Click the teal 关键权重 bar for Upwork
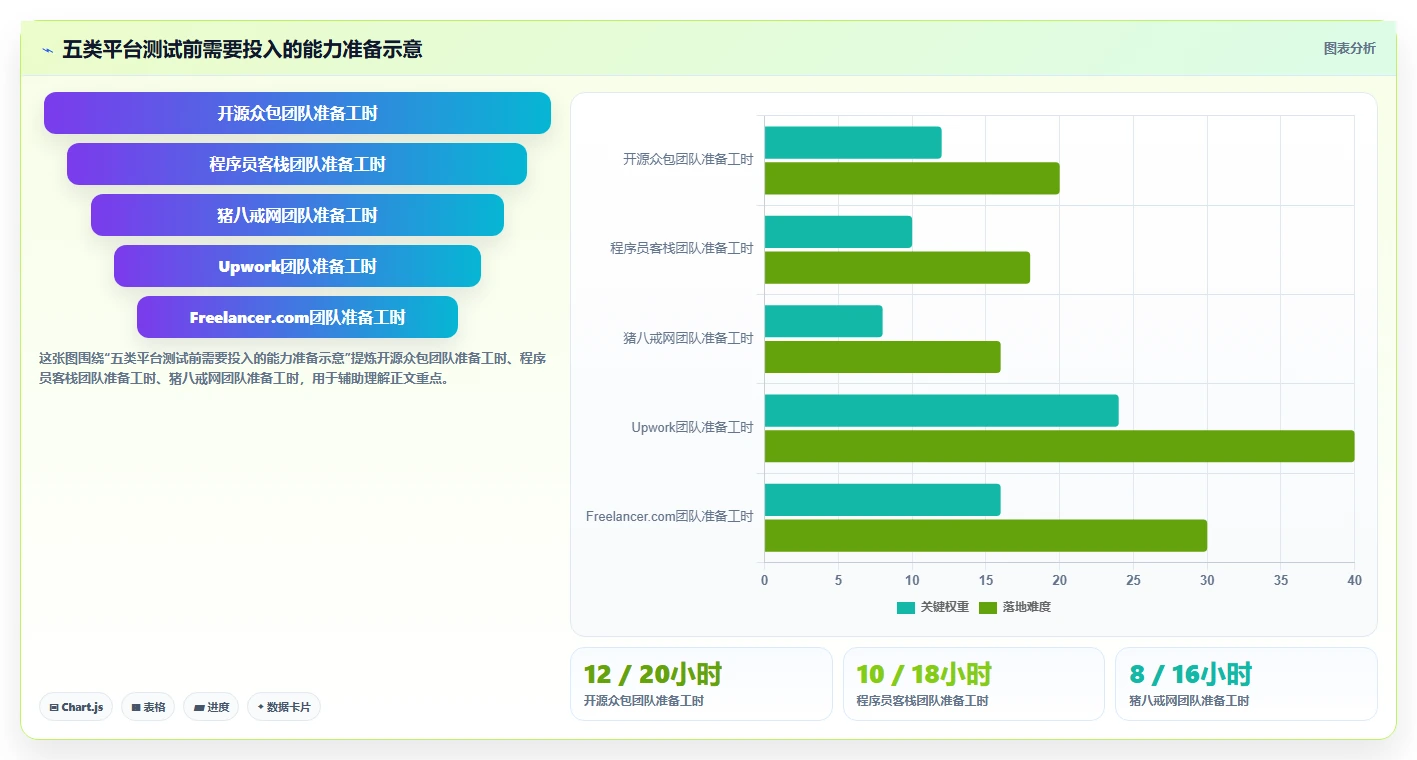This screenshot has width=1417, height=760. [x=942, y=410]
